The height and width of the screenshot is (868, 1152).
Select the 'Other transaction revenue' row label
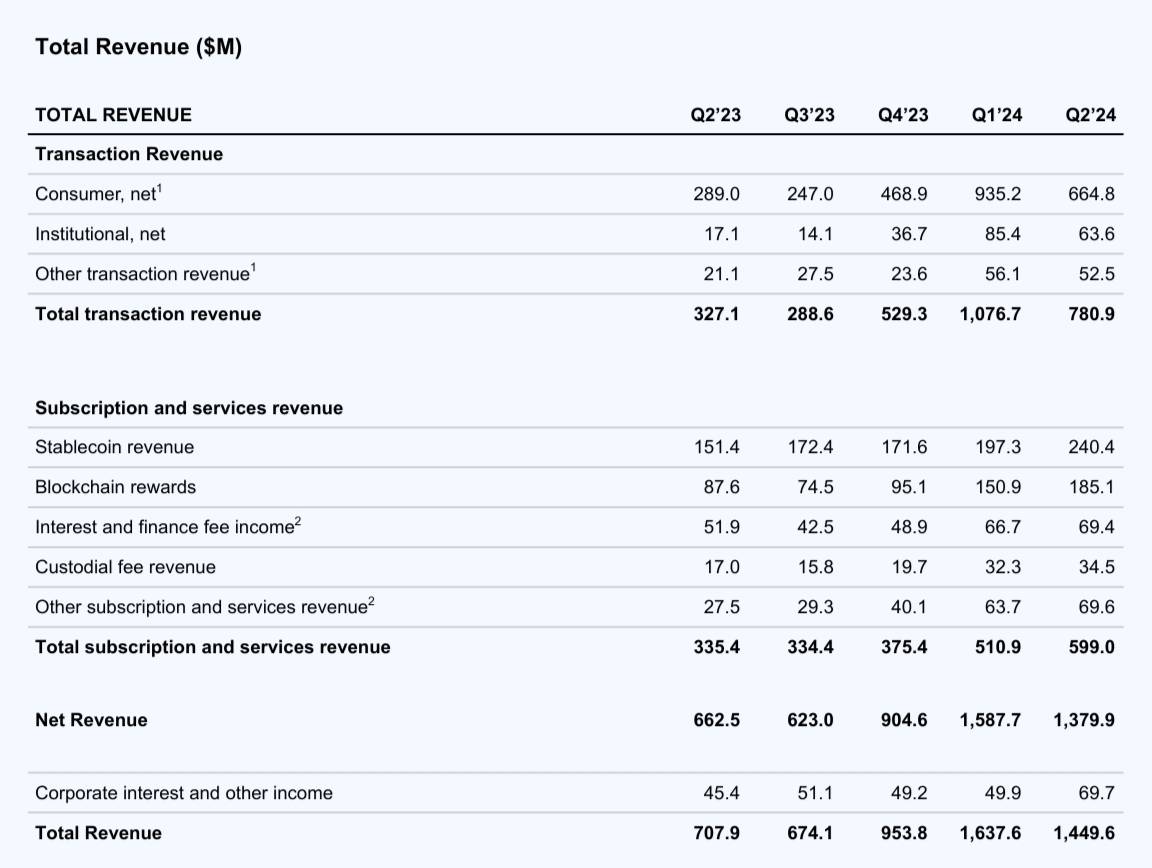point(145,273)
